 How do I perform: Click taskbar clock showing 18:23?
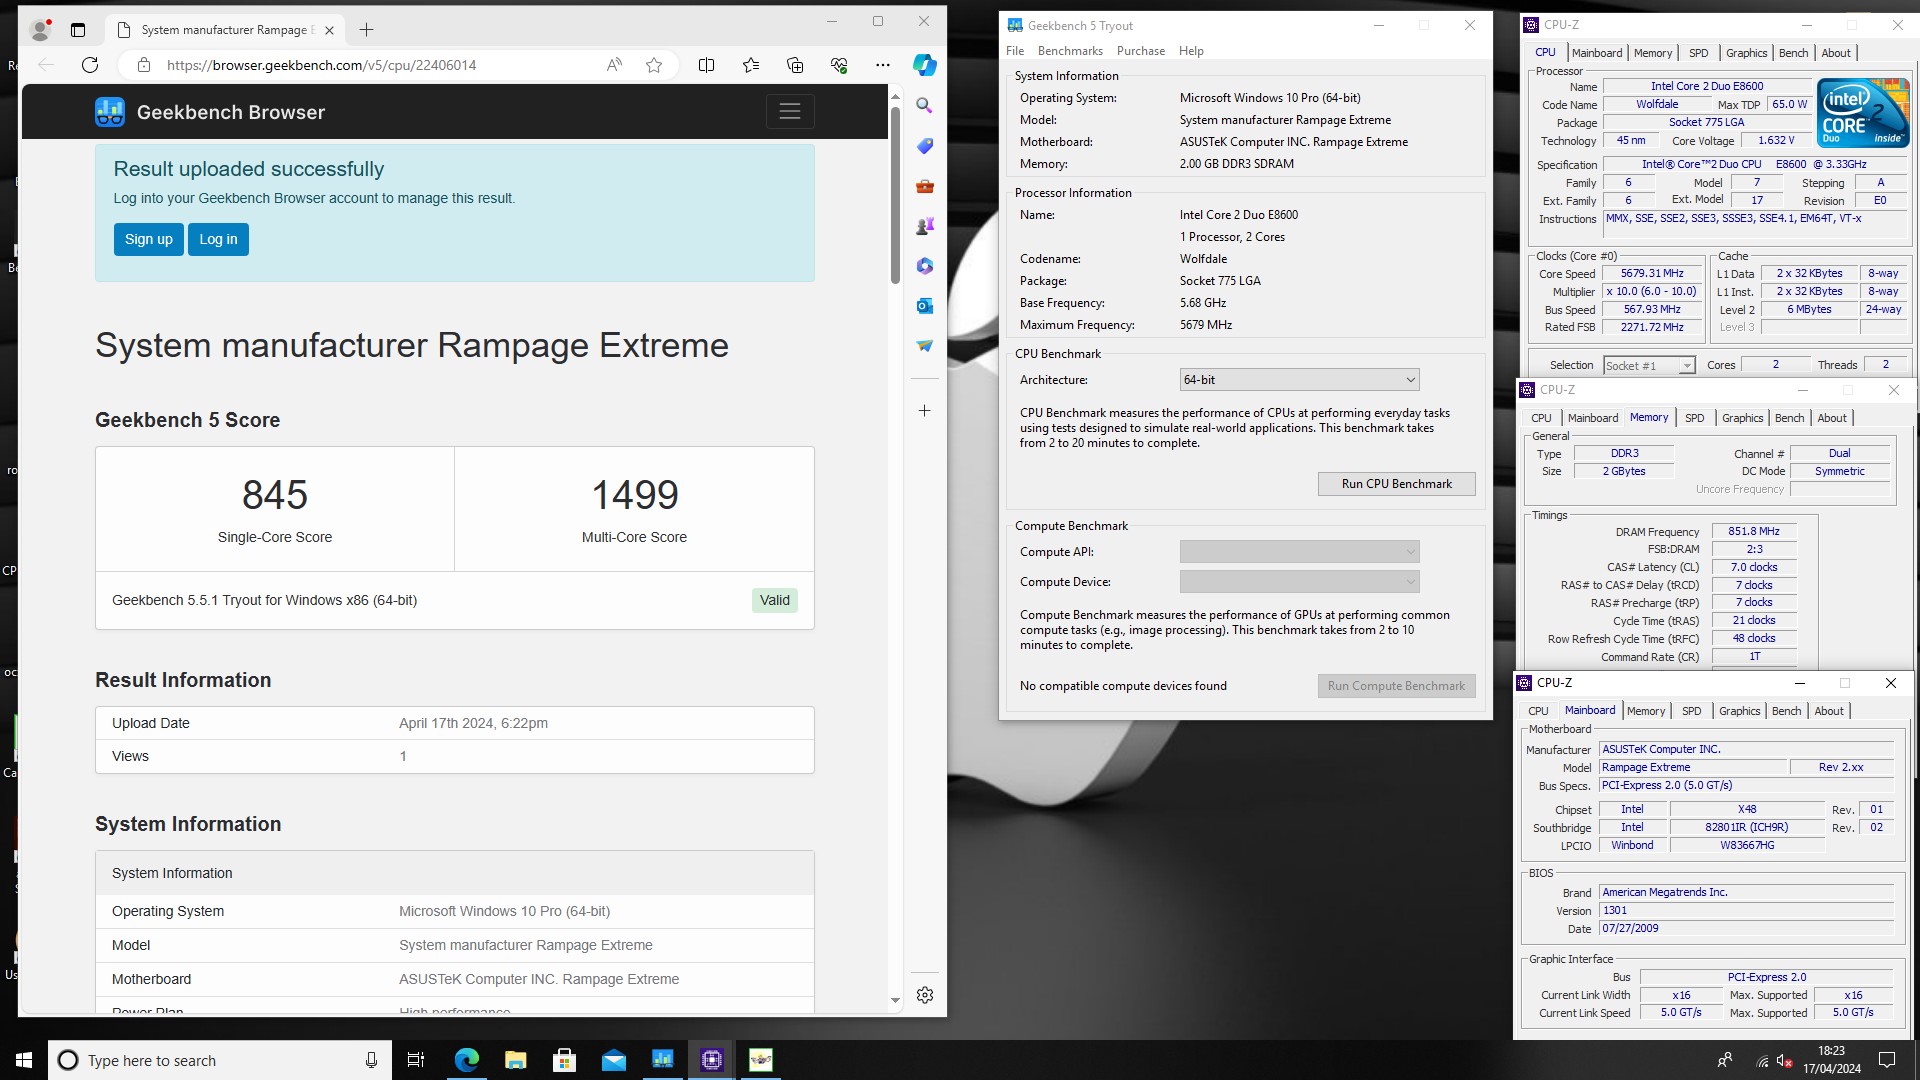[x=1831, y=1060]
